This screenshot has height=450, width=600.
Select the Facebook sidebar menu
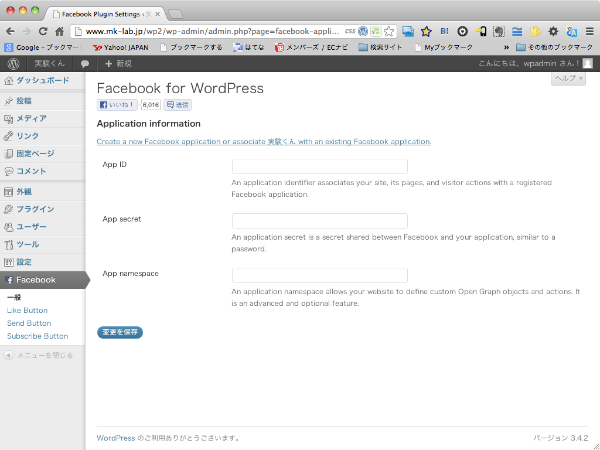click(42, 280)
